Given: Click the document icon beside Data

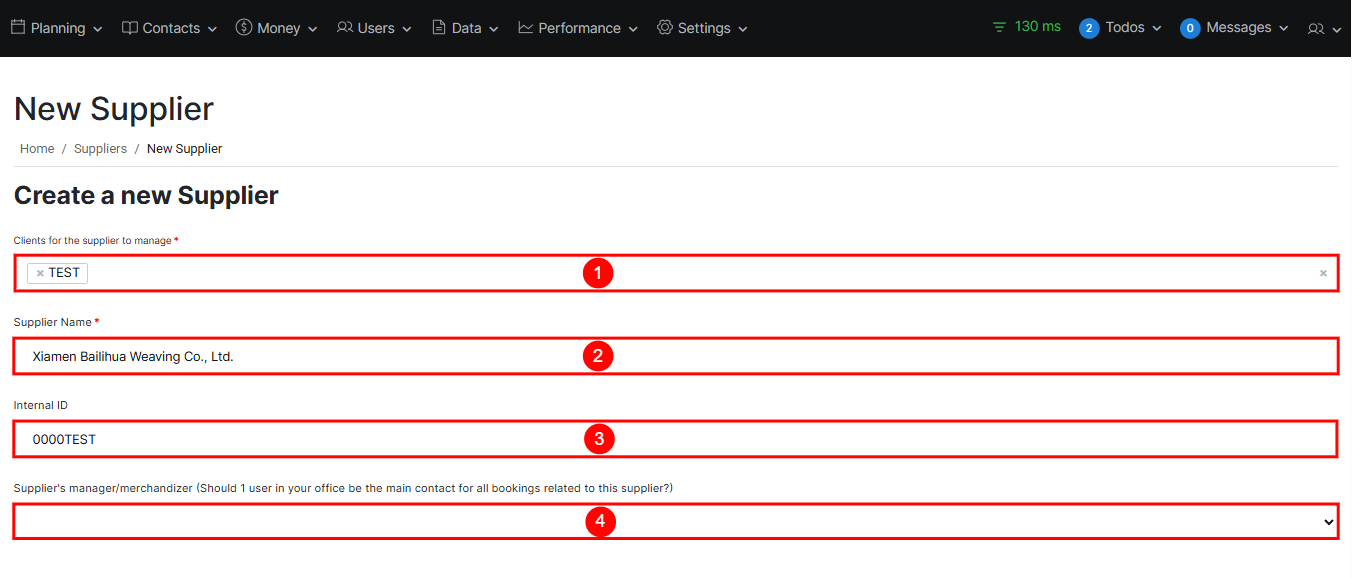Looking at the screenshot, I should 439,28.
